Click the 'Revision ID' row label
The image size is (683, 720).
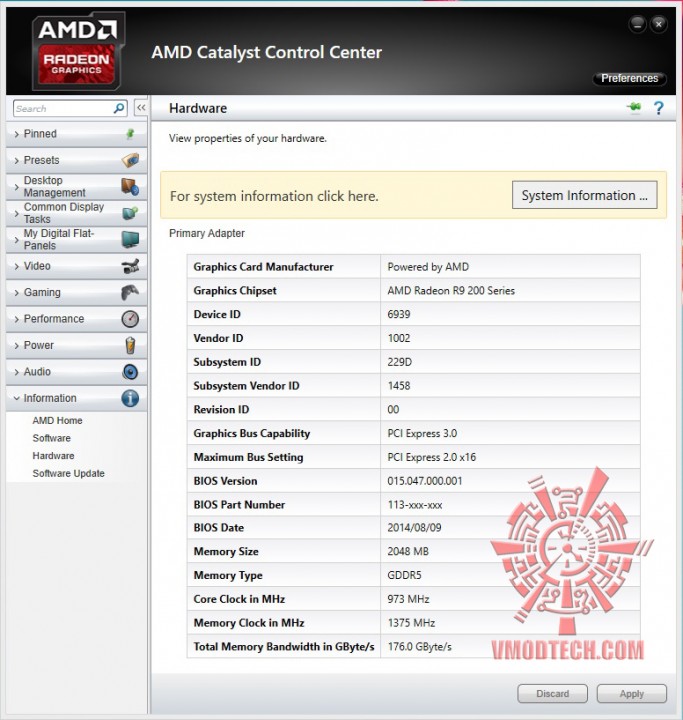click(221, 410)
